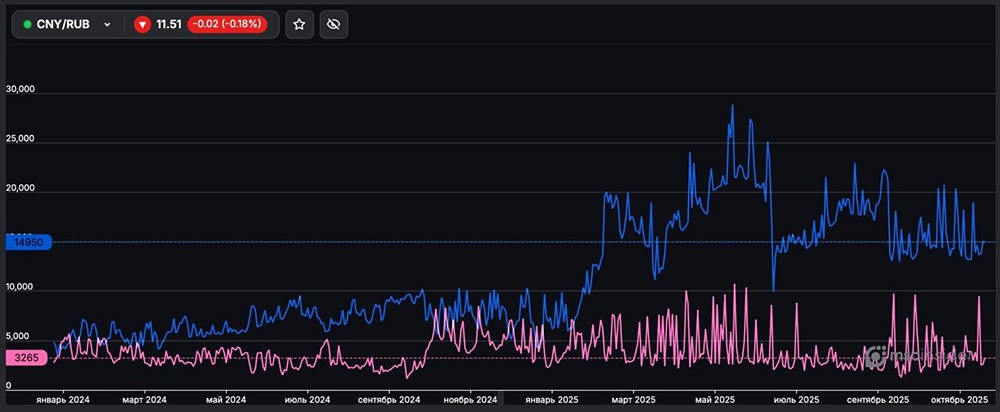Image resolution: width=1000 pixels, height=412 pixels.
Task: Add the pair to favorites with the star
Action: point(299,24)
